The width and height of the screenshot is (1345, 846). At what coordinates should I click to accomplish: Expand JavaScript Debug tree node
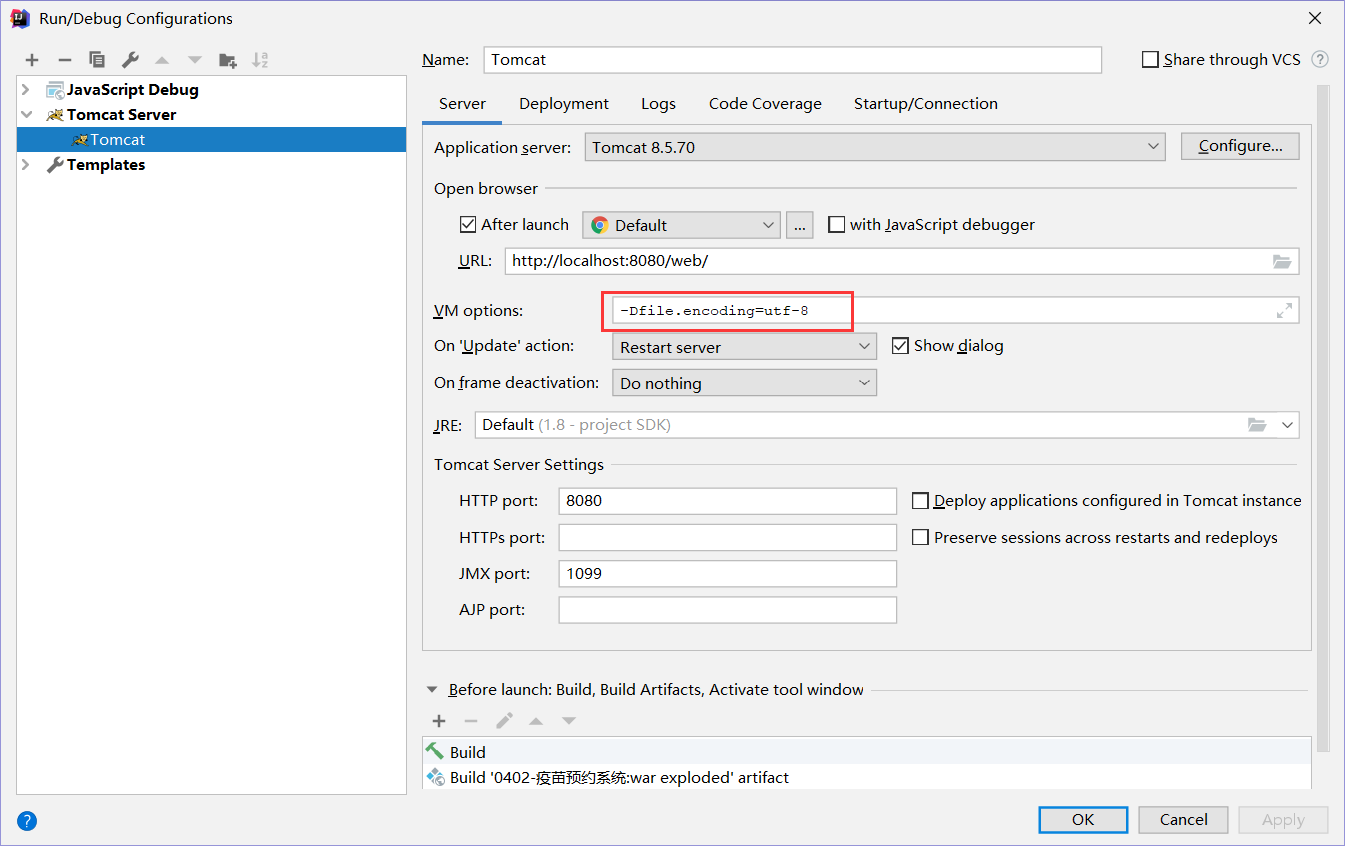coord(26,90)
